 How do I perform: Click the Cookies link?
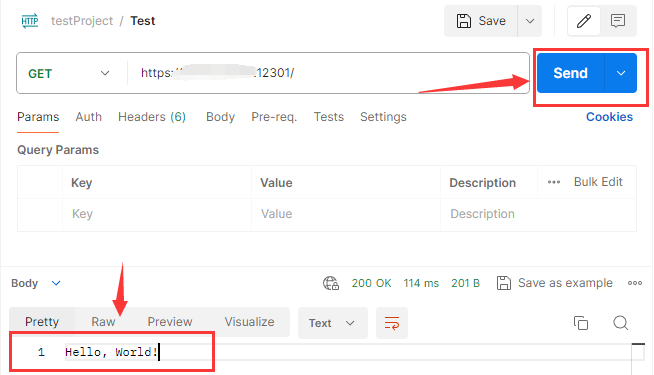609,117
